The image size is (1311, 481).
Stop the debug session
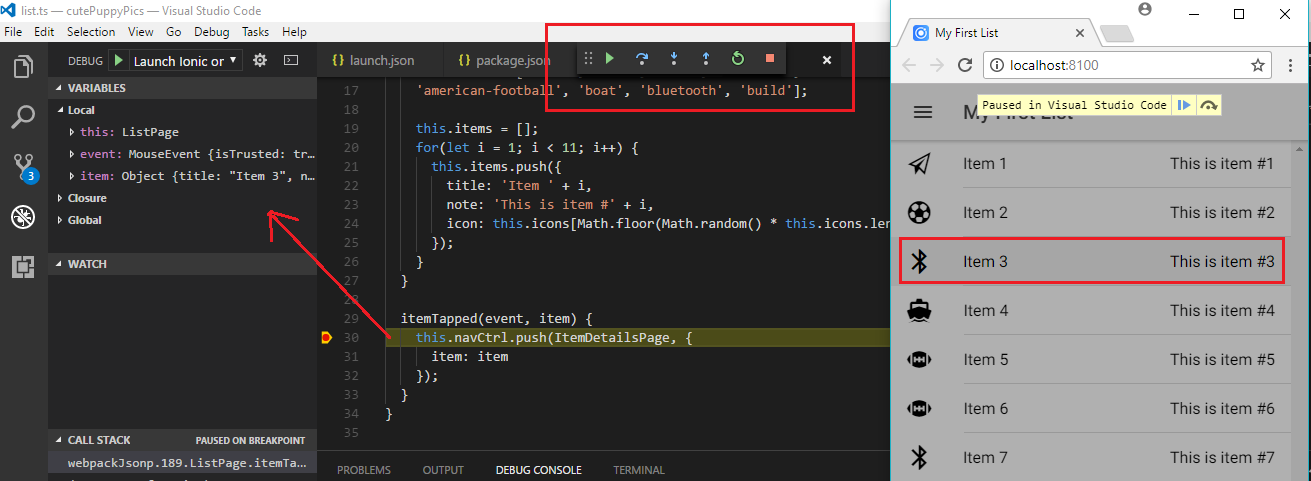tap(769, 59)
